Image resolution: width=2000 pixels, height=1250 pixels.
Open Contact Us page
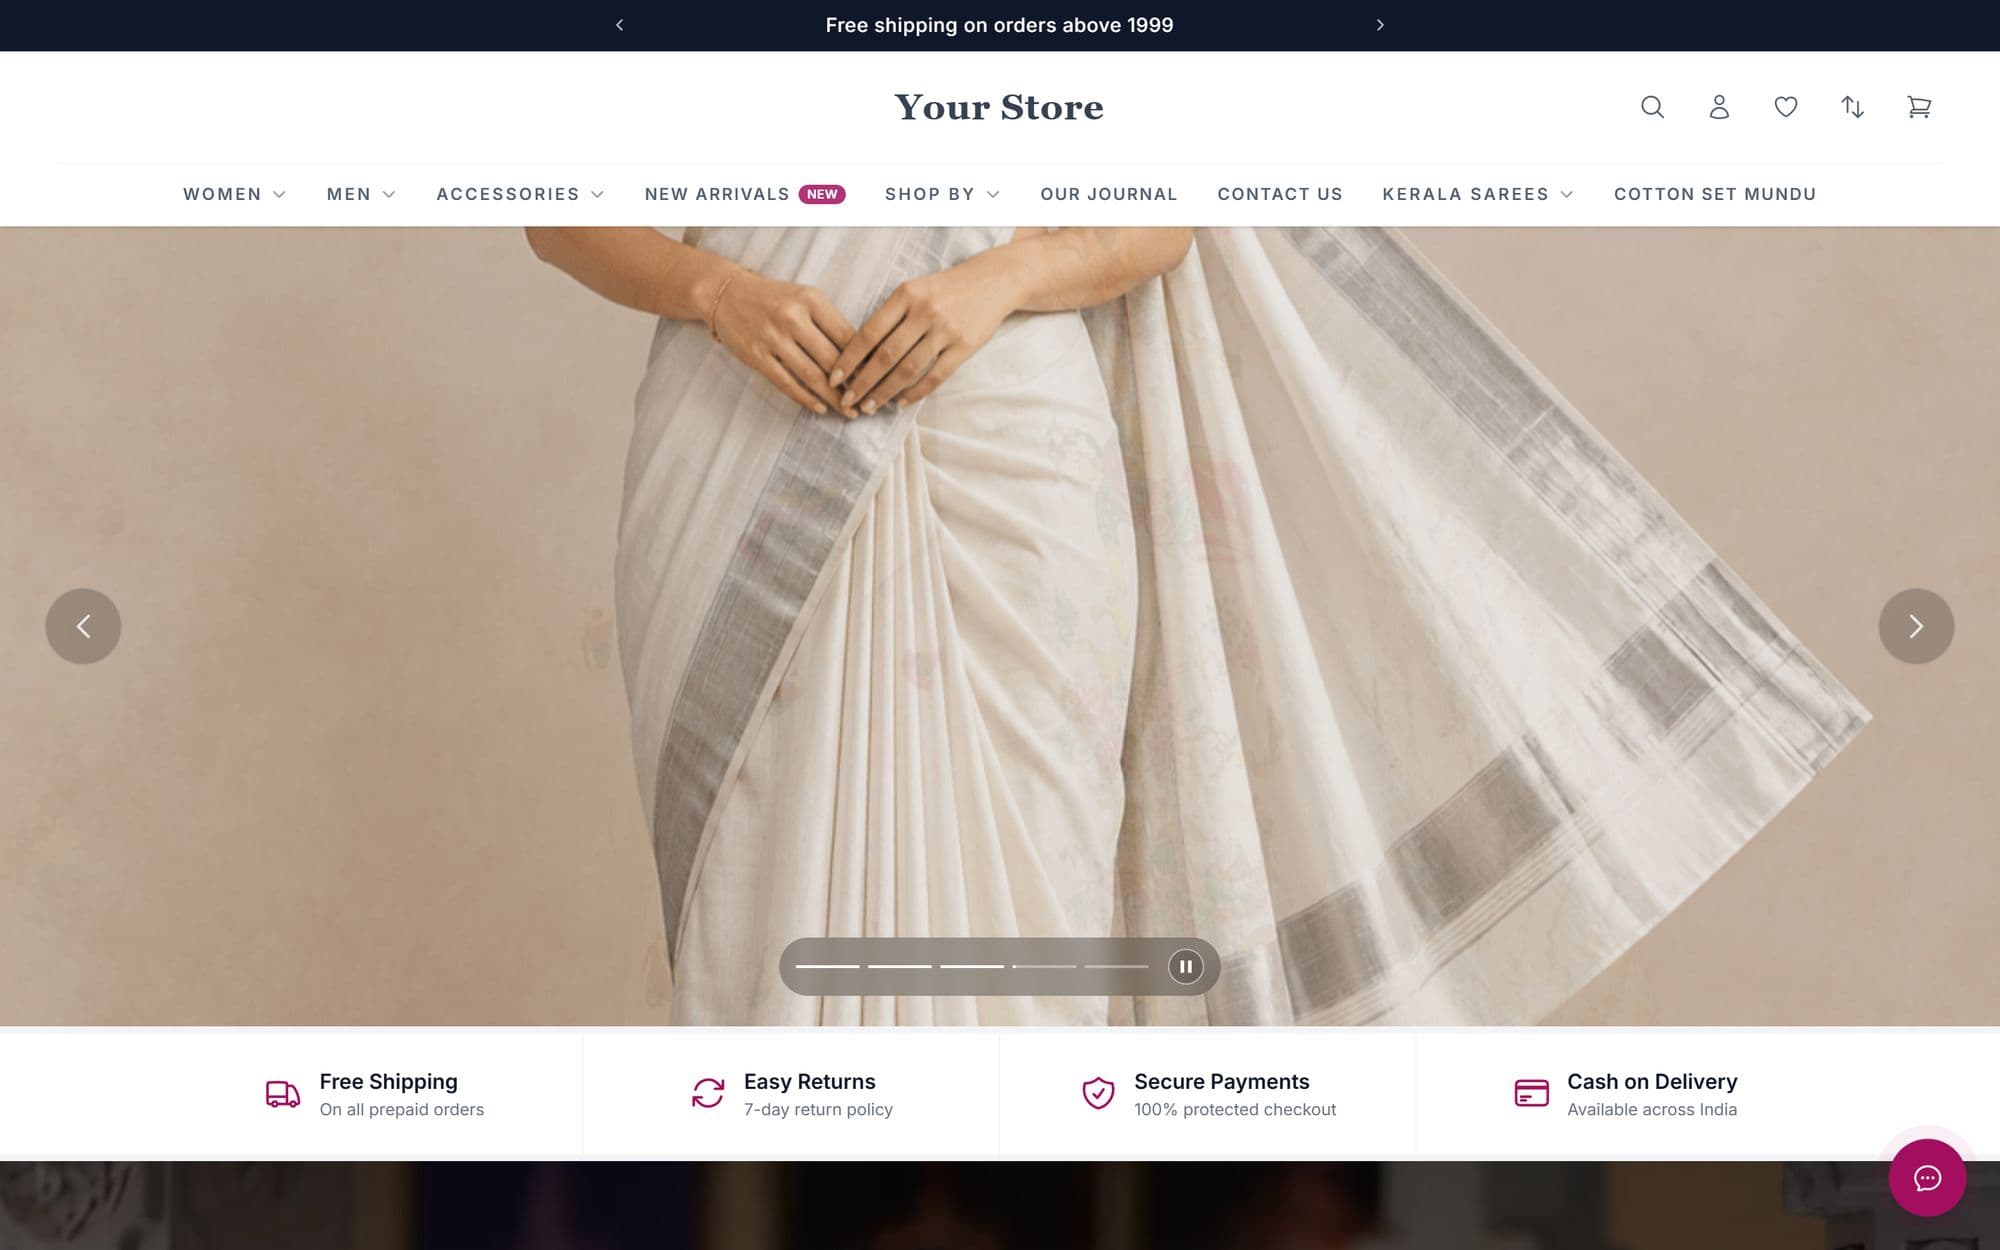point(1280,194)
